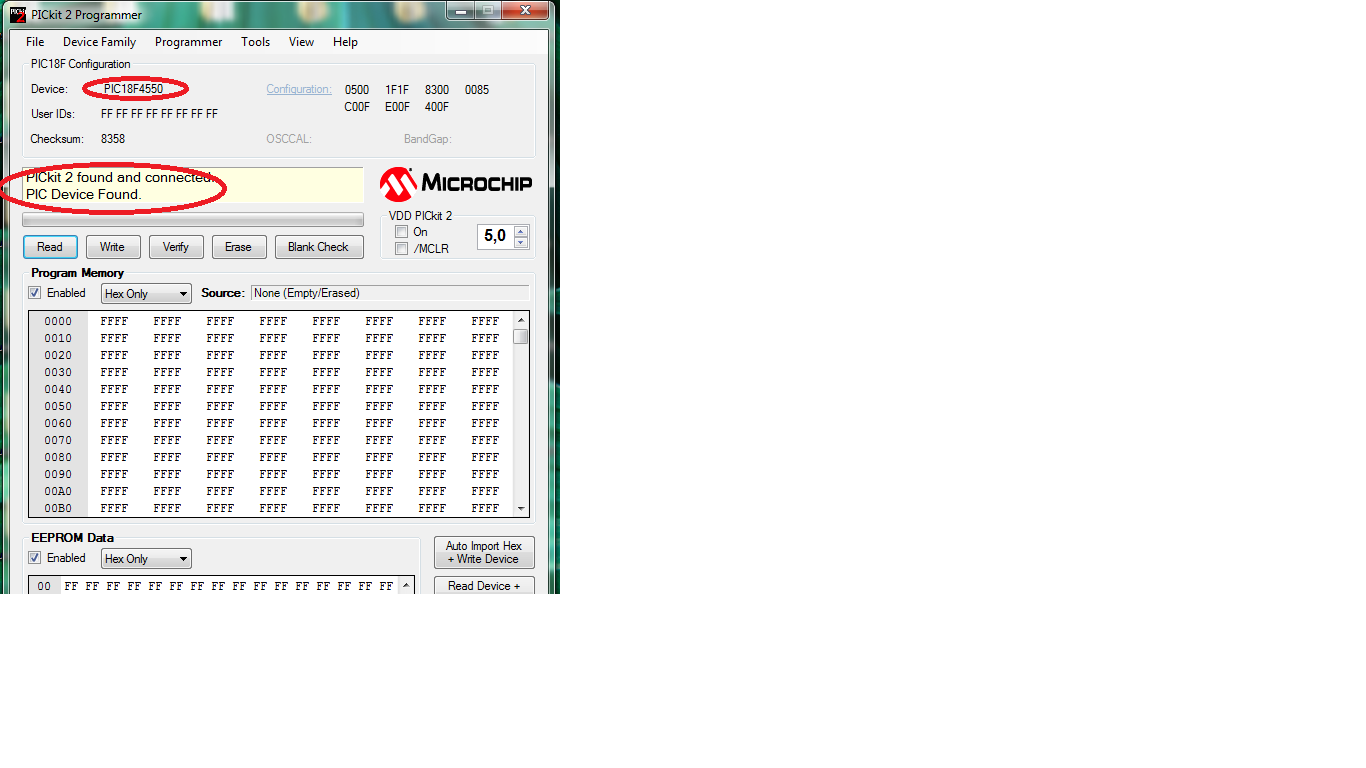The image size is (1366, 768).
Task: Click the OSCCAL label
Action: (x=289, y=139)
